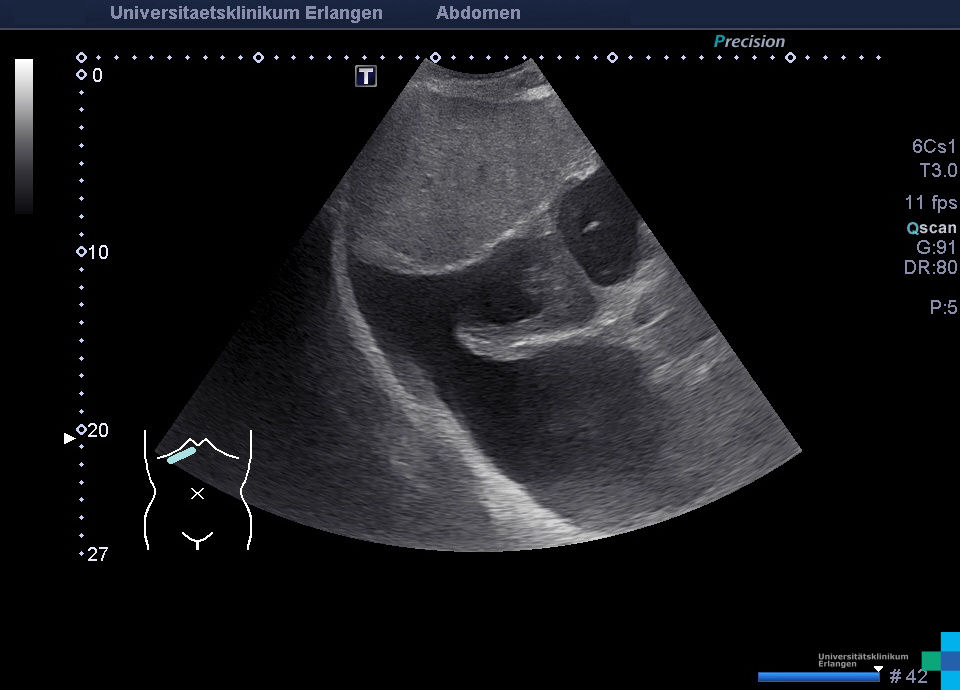Select the cyan probe position indicator
The height and width of the screenshot is (690, 960).
point(181,456)
